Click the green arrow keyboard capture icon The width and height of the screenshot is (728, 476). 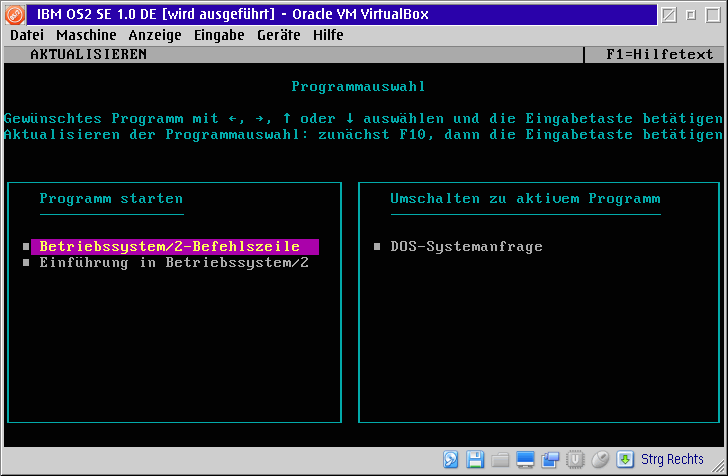625,459
